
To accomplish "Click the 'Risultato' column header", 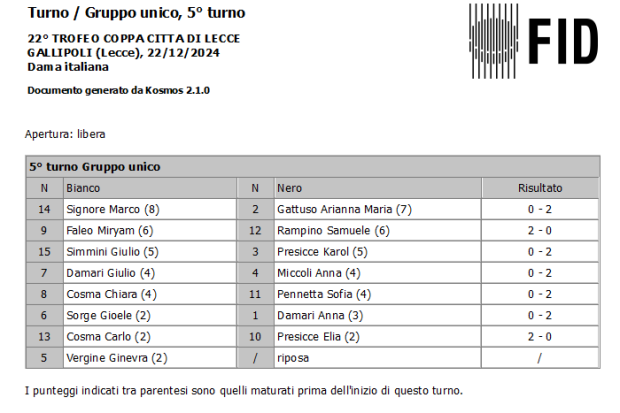I will 540,188.
